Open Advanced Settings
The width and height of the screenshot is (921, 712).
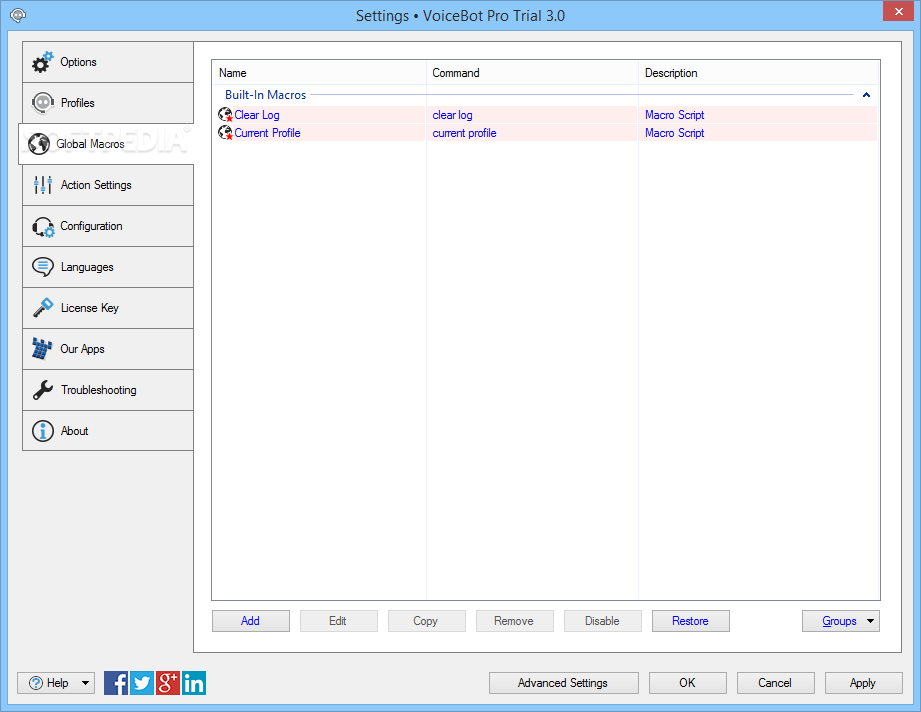[564, 683]
